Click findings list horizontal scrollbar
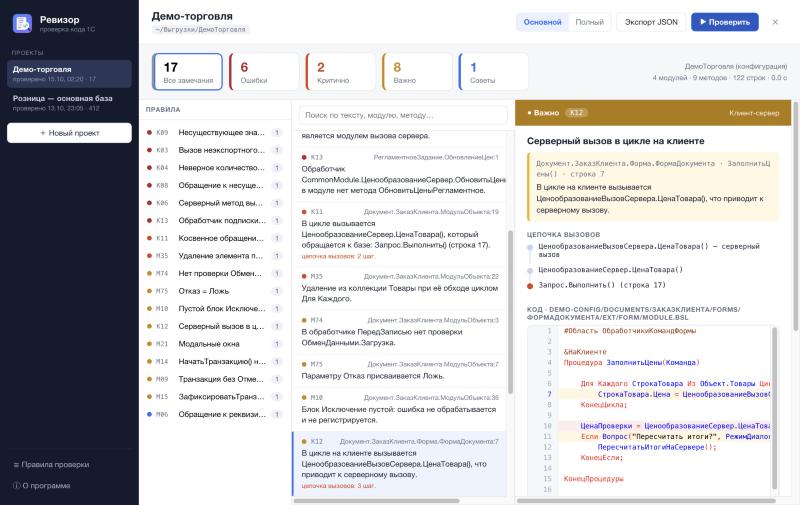The width and height of the screenshot is (800, 505). tap(377, 500)
